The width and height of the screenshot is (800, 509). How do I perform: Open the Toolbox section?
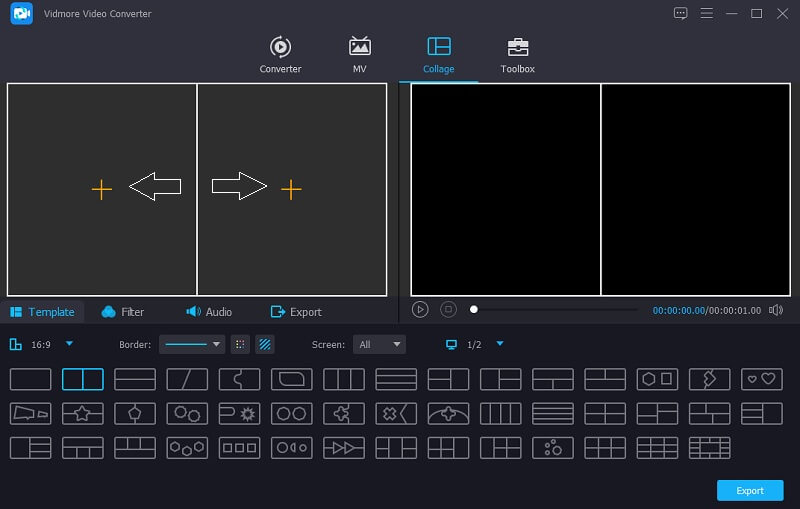(x=517, y=54)
